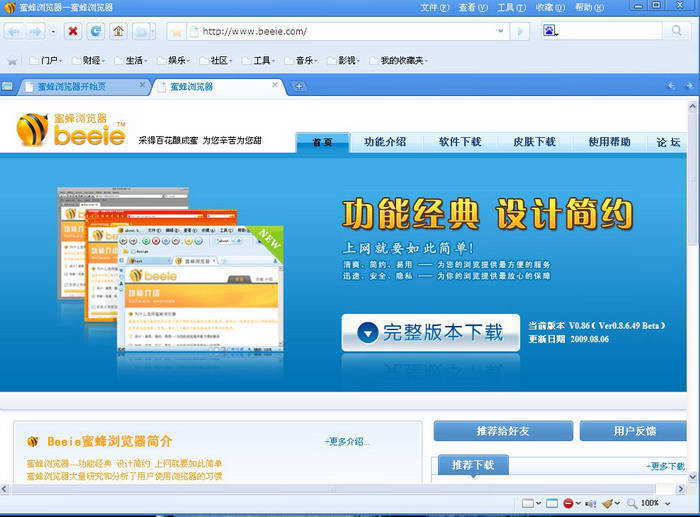The width and height of the screenshot is (700, 517).
Task: Open the 收藏 menu
Action: coord(550,8)
